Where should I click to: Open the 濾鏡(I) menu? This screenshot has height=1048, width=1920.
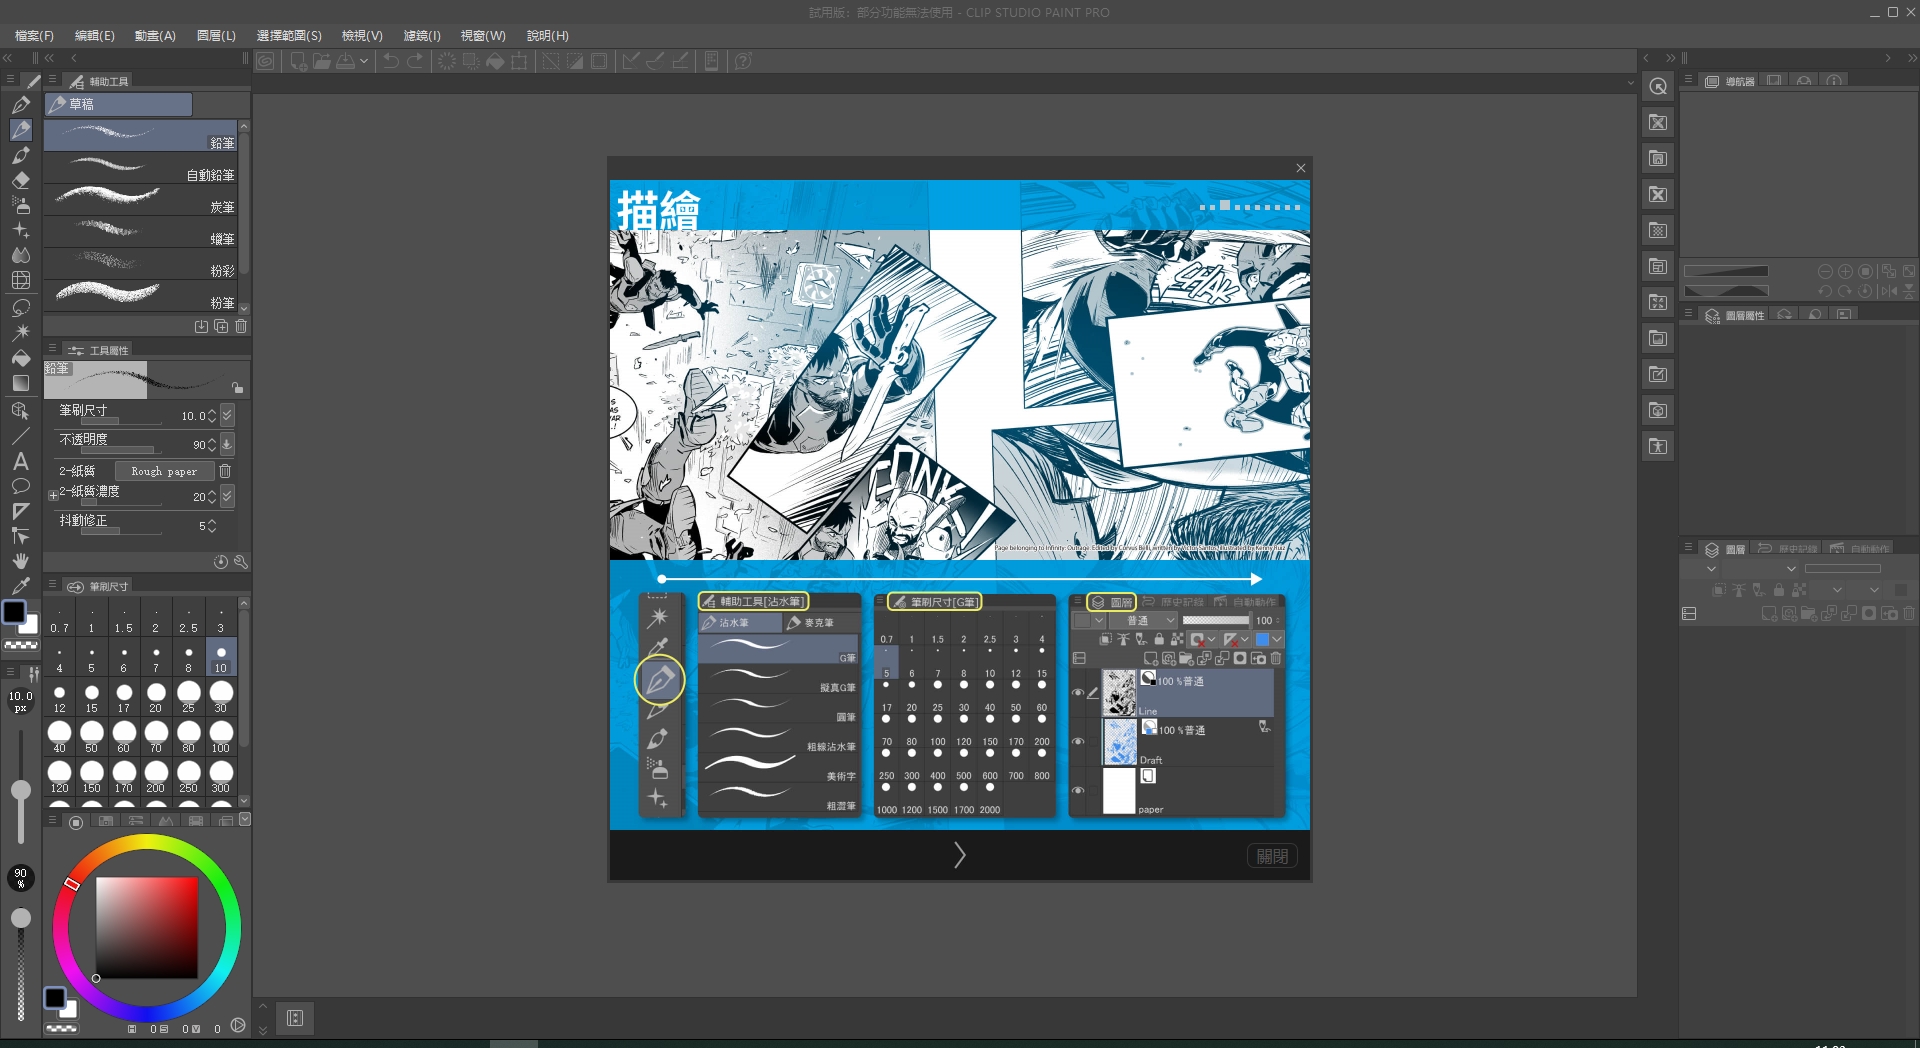tap(422, 35)
